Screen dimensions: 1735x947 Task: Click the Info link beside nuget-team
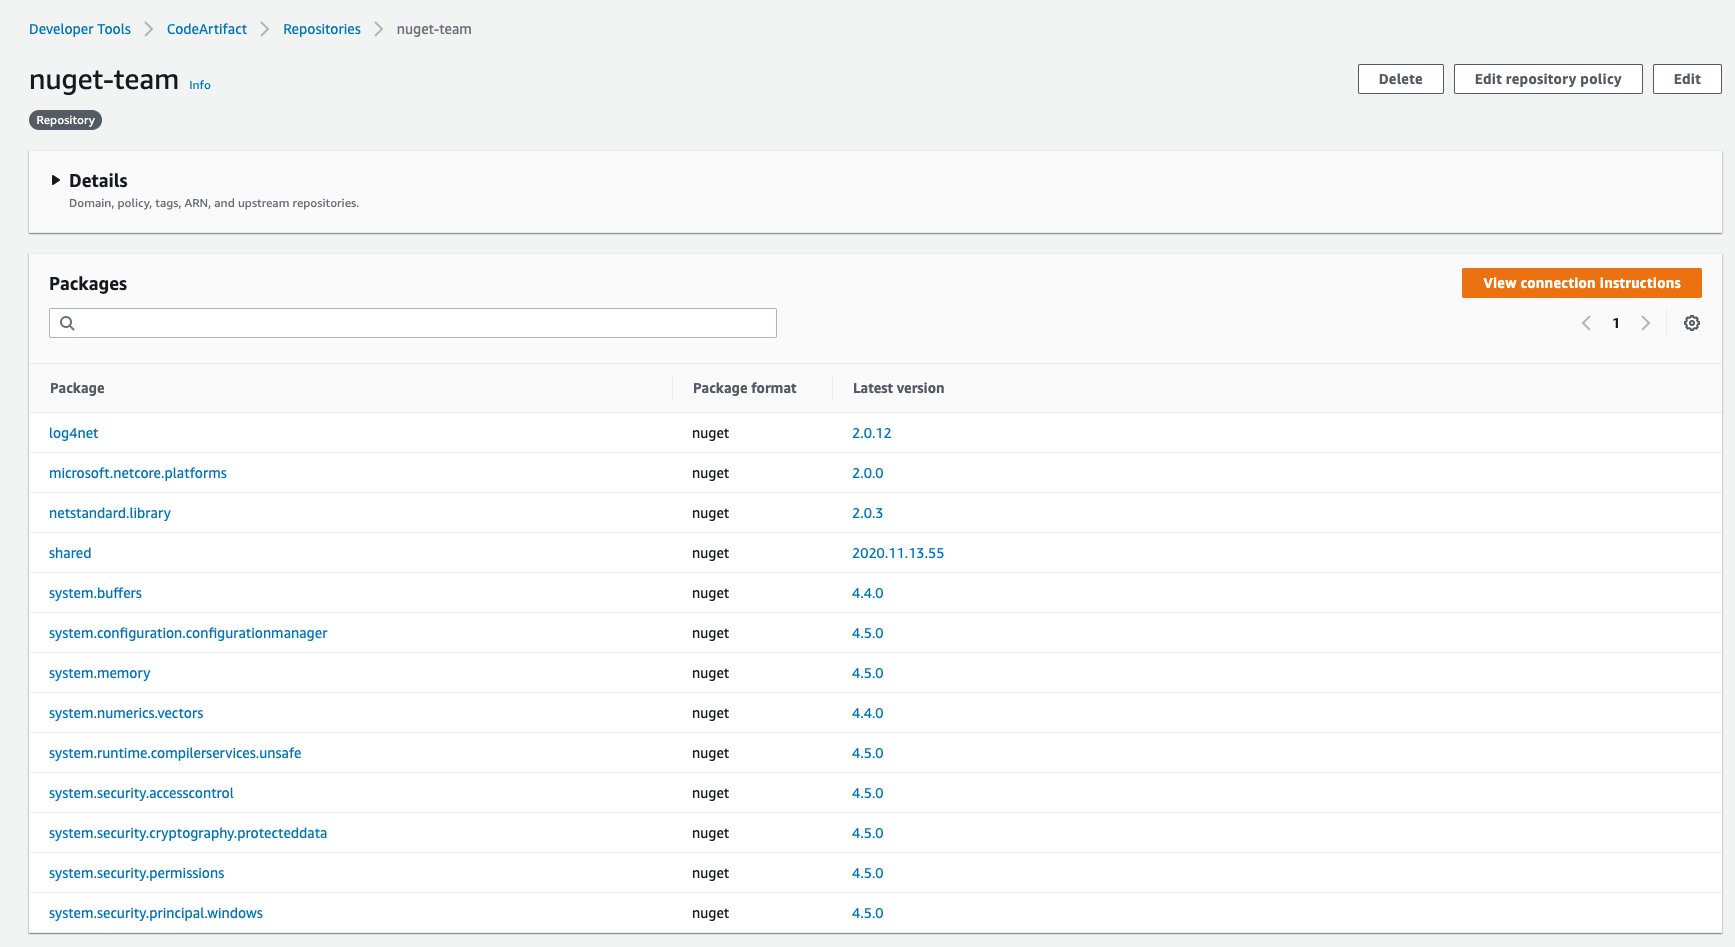click(199, 85)
